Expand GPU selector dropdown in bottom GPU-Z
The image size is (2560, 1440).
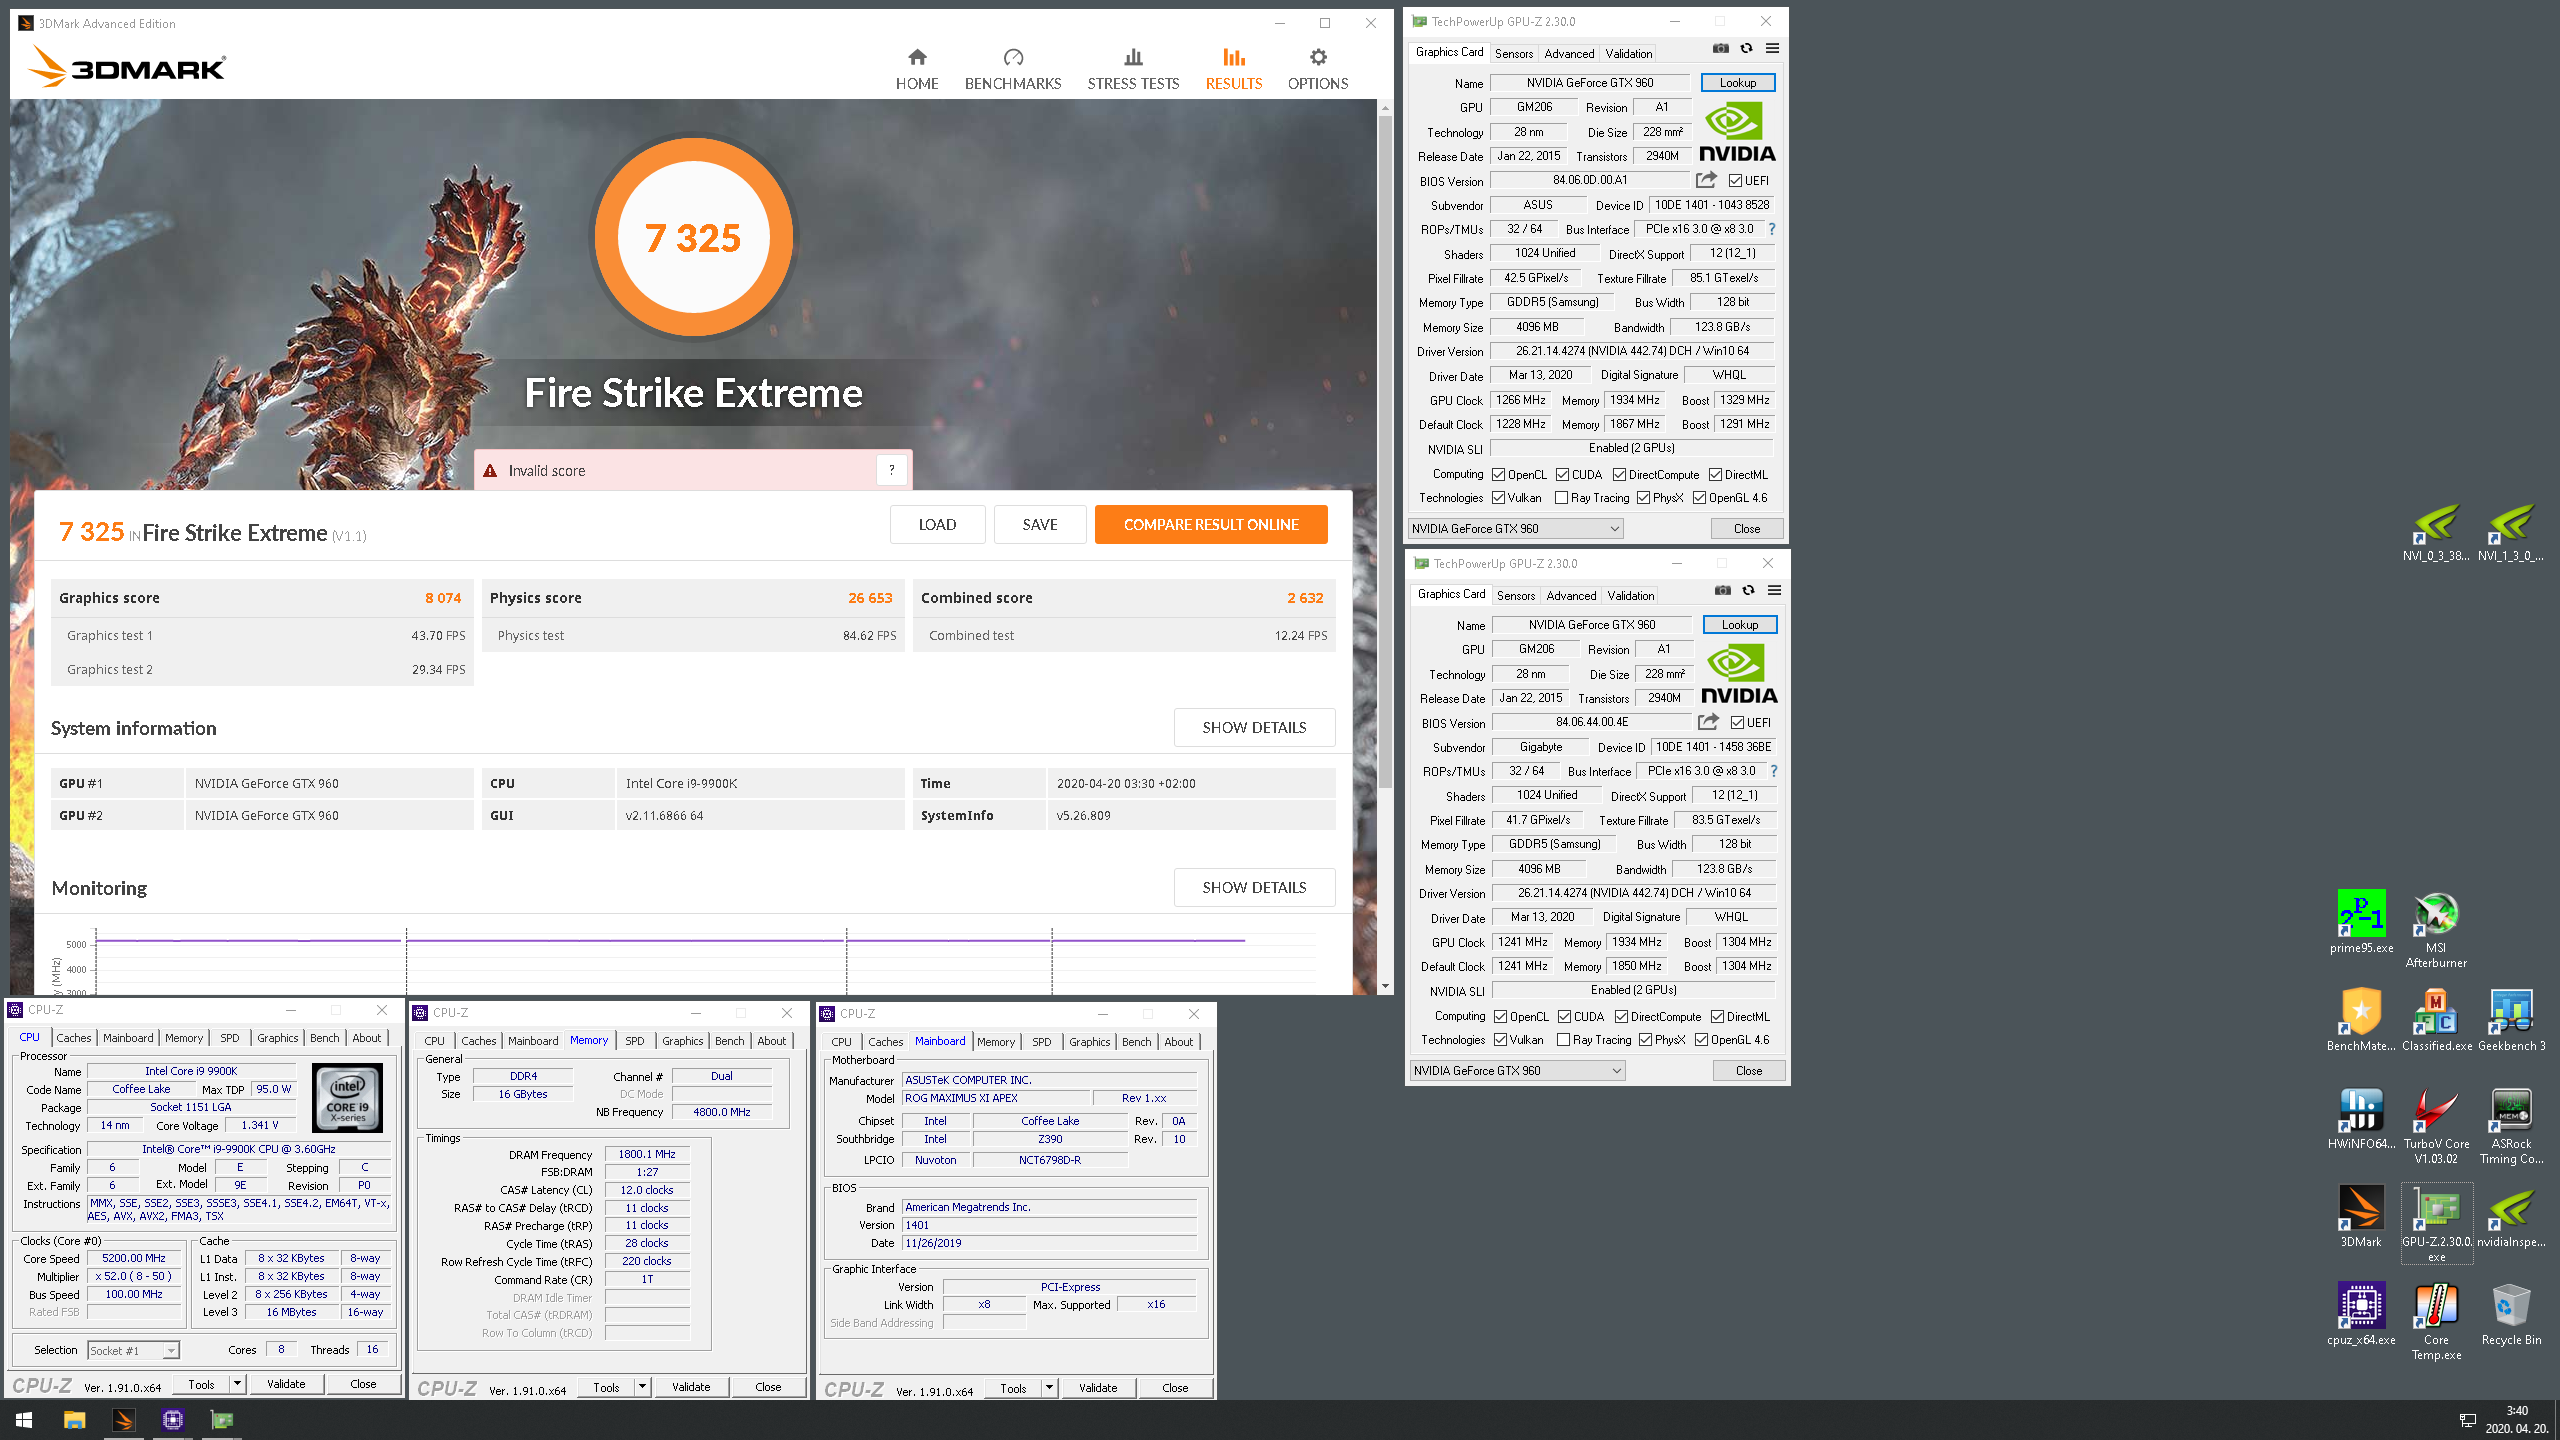tap(1517, 1071)
